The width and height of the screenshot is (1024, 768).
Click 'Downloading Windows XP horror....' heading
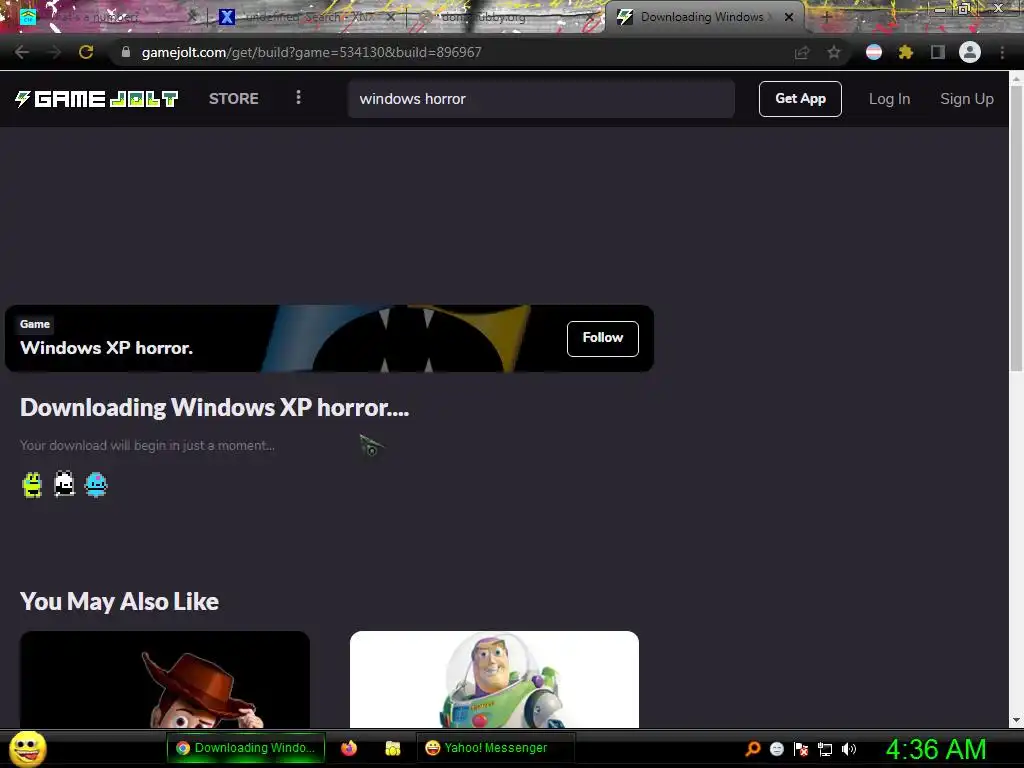coord(214,408)
